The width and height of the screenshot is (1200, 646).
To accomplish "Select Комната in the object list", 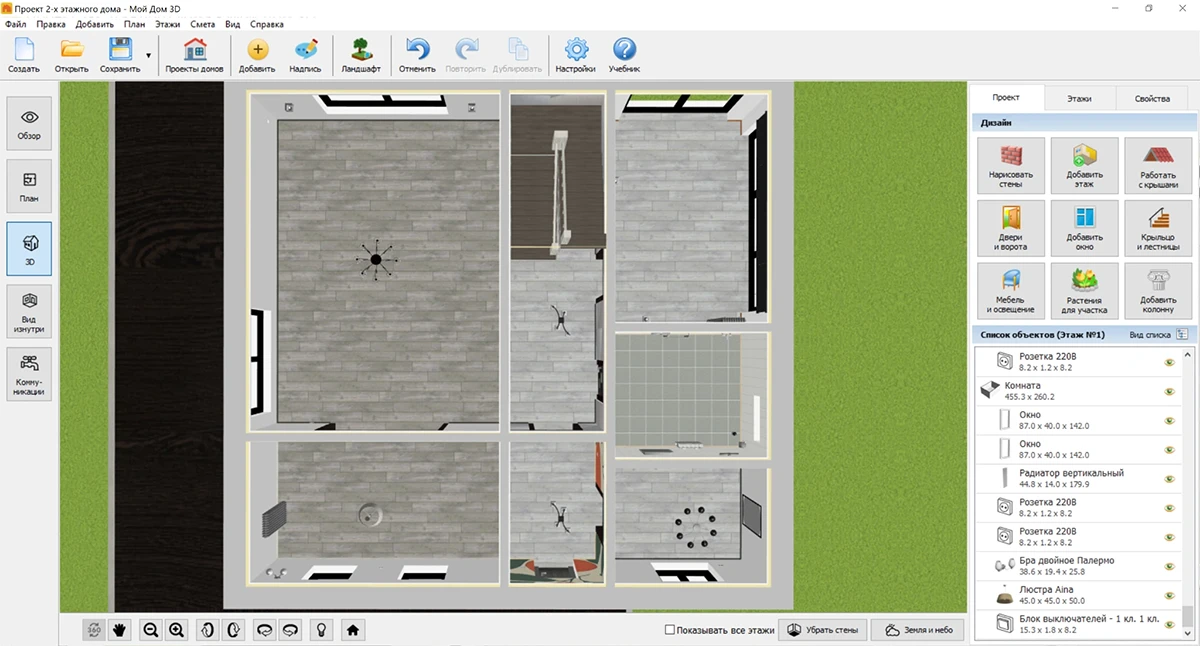I will pos(1076,391).
